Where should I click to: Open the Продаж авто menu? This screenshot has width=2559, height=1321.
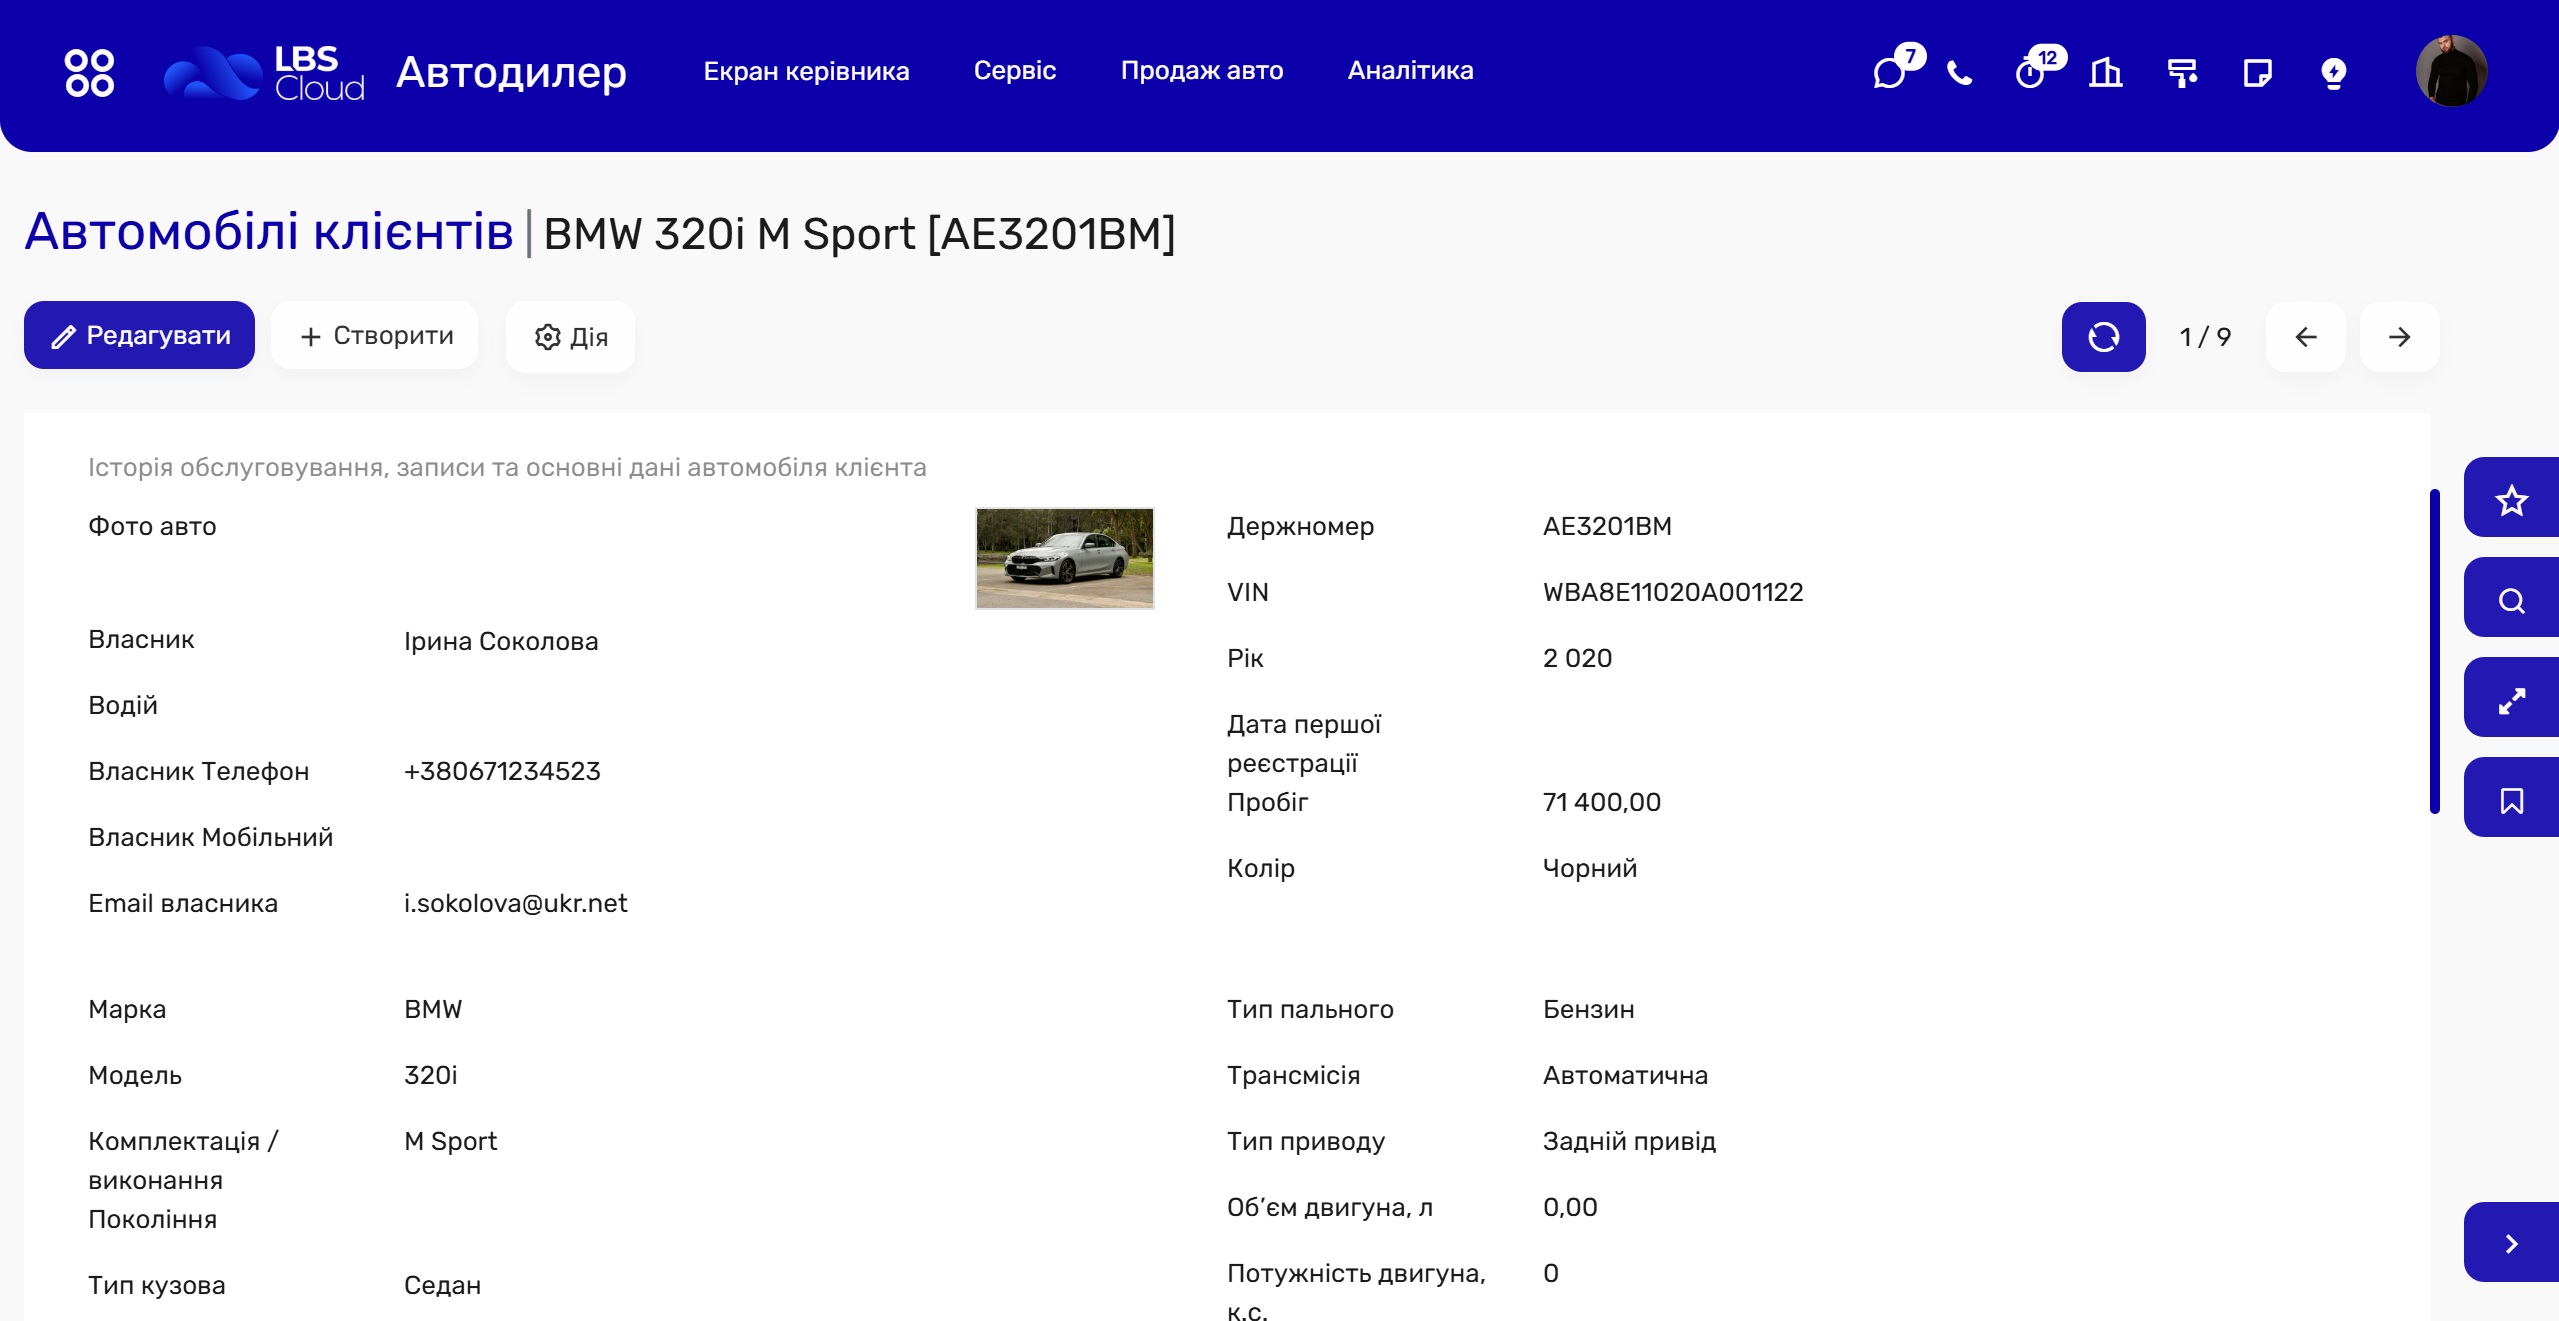click(x=1202, y=71)
